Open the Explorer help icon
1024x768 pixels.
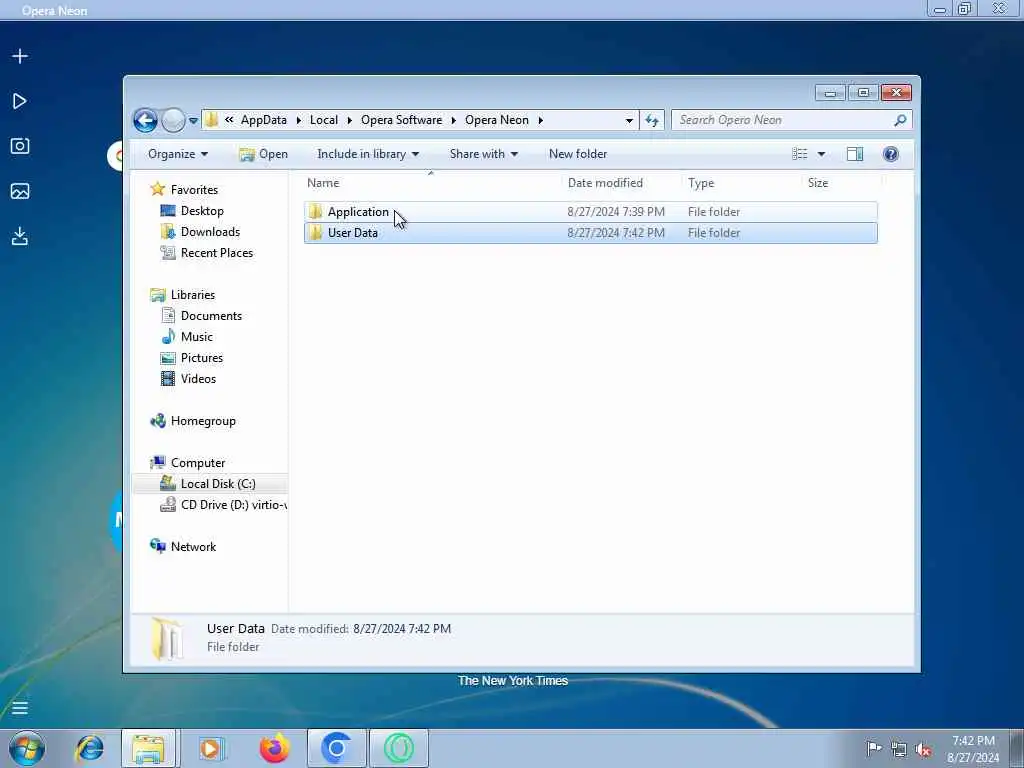coord(891,154)
